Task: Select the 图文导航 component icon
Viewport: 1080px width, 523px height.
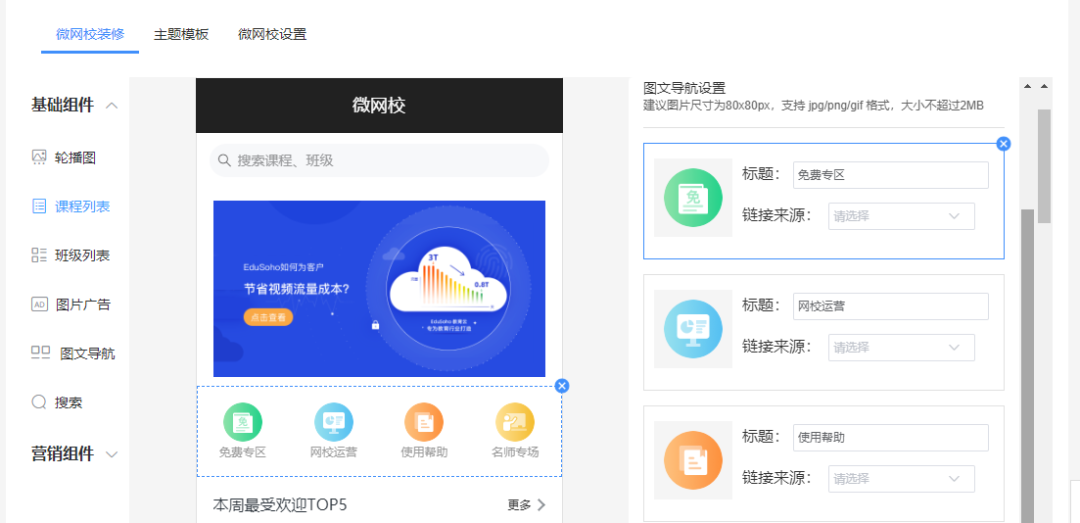Action: click(41, 353)
